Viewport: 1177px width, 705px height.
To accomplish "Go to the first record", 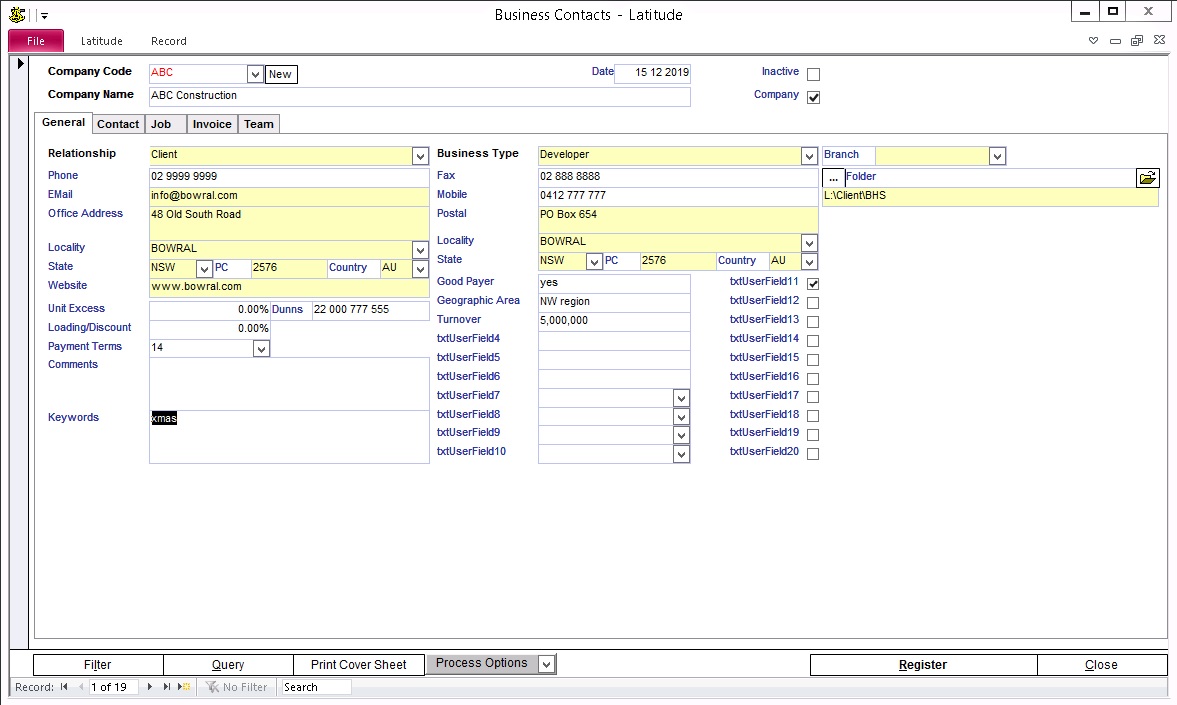I will 65,687.
